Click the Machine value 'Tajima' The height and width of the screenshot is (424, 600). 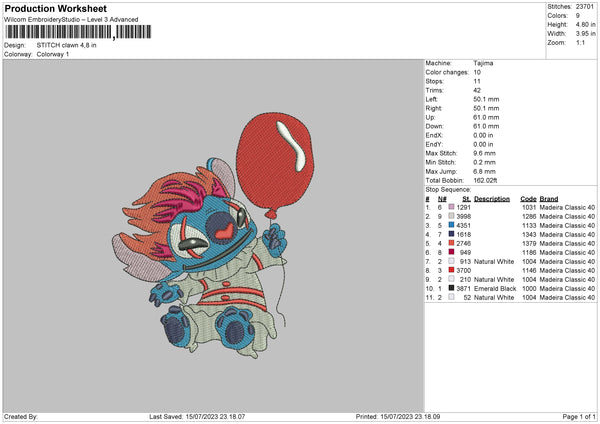[483, 63]
